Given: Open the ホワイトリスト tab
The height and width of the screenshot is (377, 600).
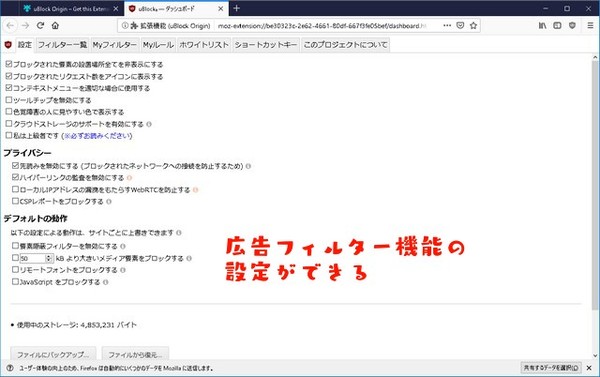Looking at the screenshot, I should tap(204, 45).
